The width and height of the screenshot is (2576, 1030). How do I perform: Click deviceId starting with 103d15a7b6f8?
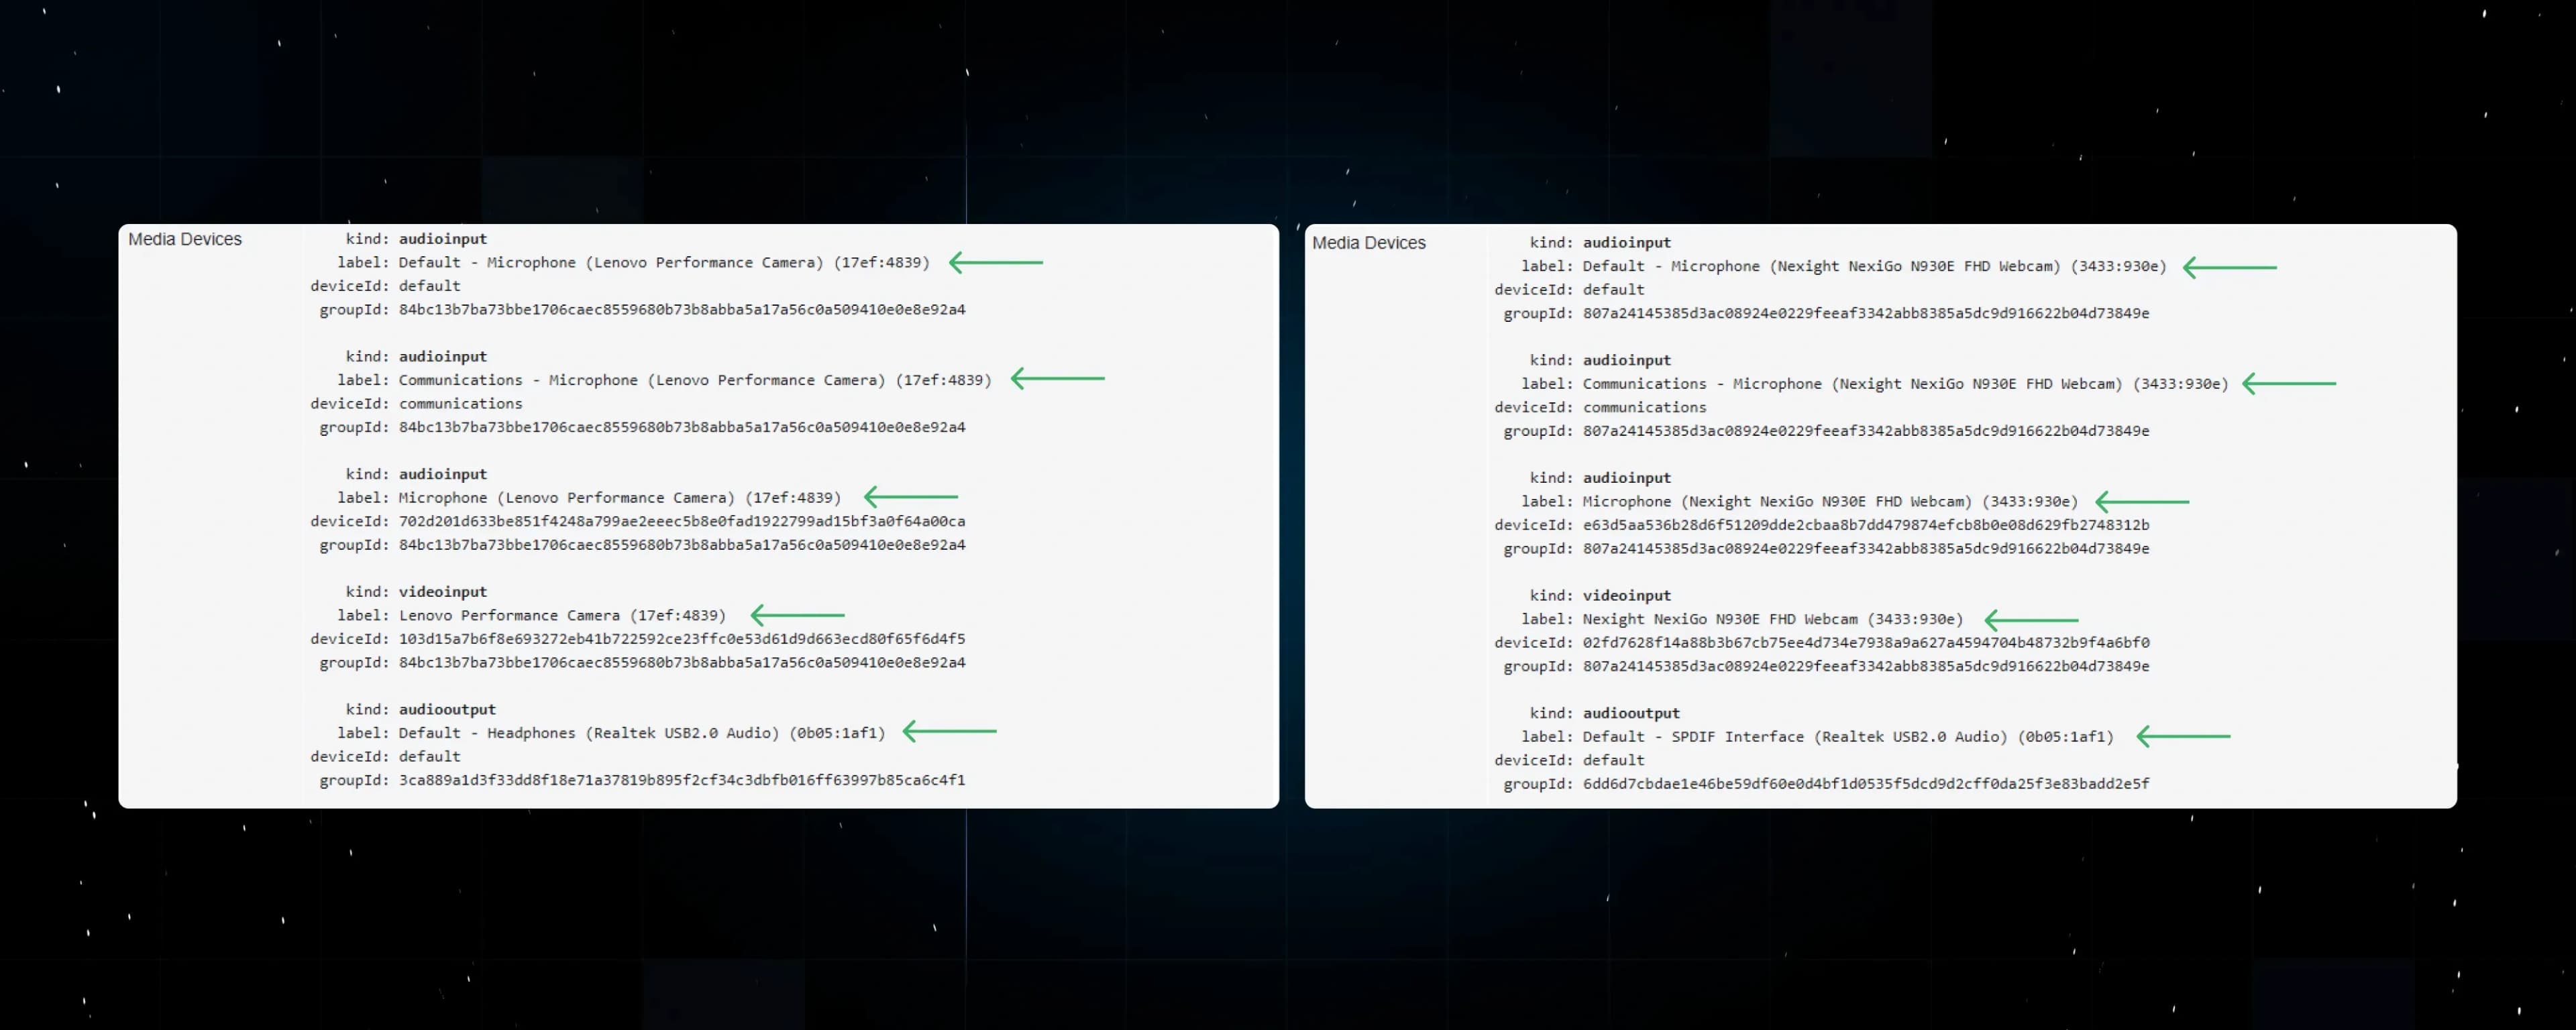click(x=681, y=639)
